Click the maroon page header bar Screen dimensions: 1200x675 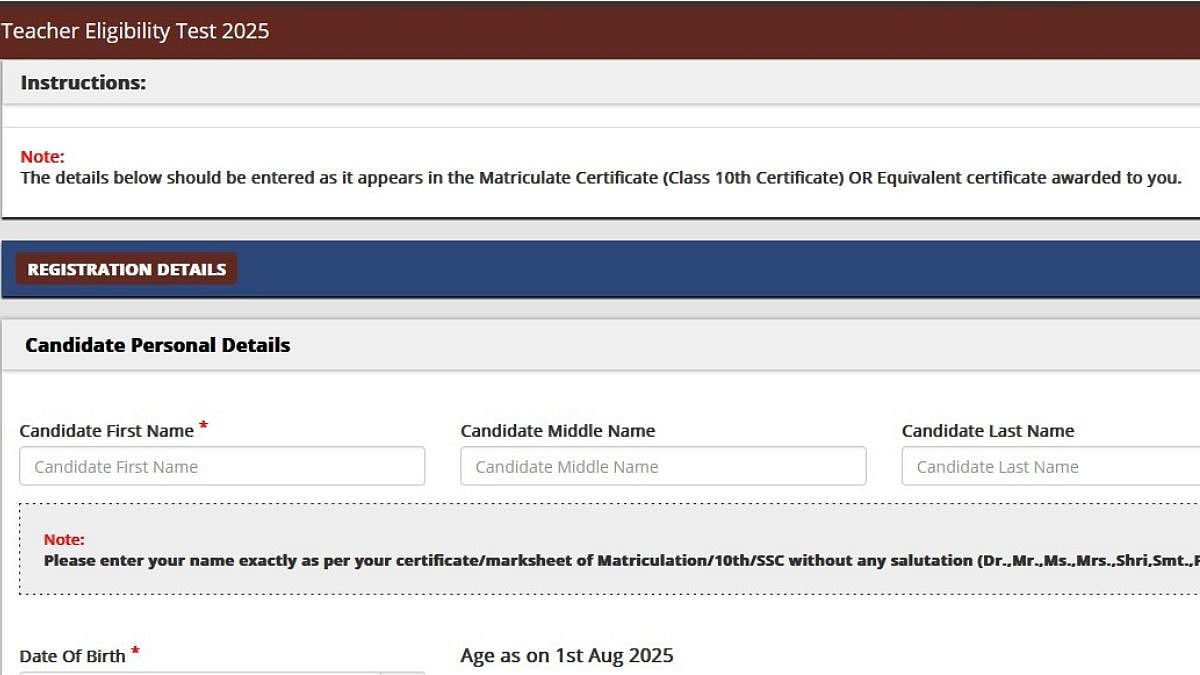click(x=700, y=31)
